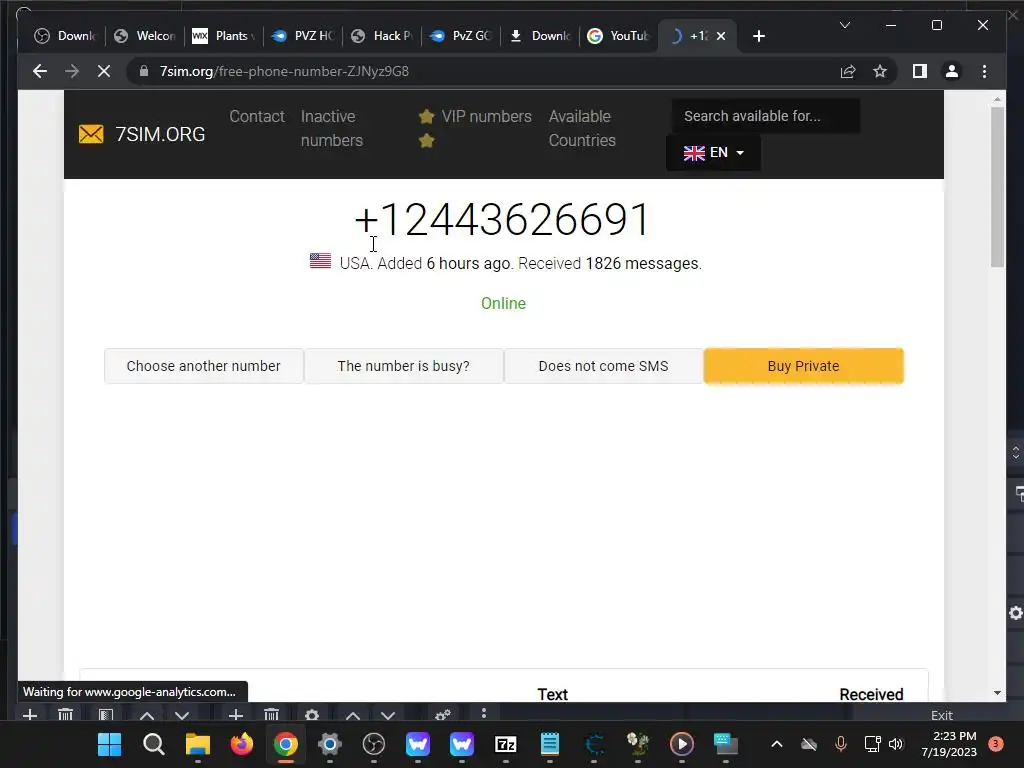The width and height of the screenshot is (1024, 768).
Task: Open the media player taskbar icon
Action: (682, 744)
